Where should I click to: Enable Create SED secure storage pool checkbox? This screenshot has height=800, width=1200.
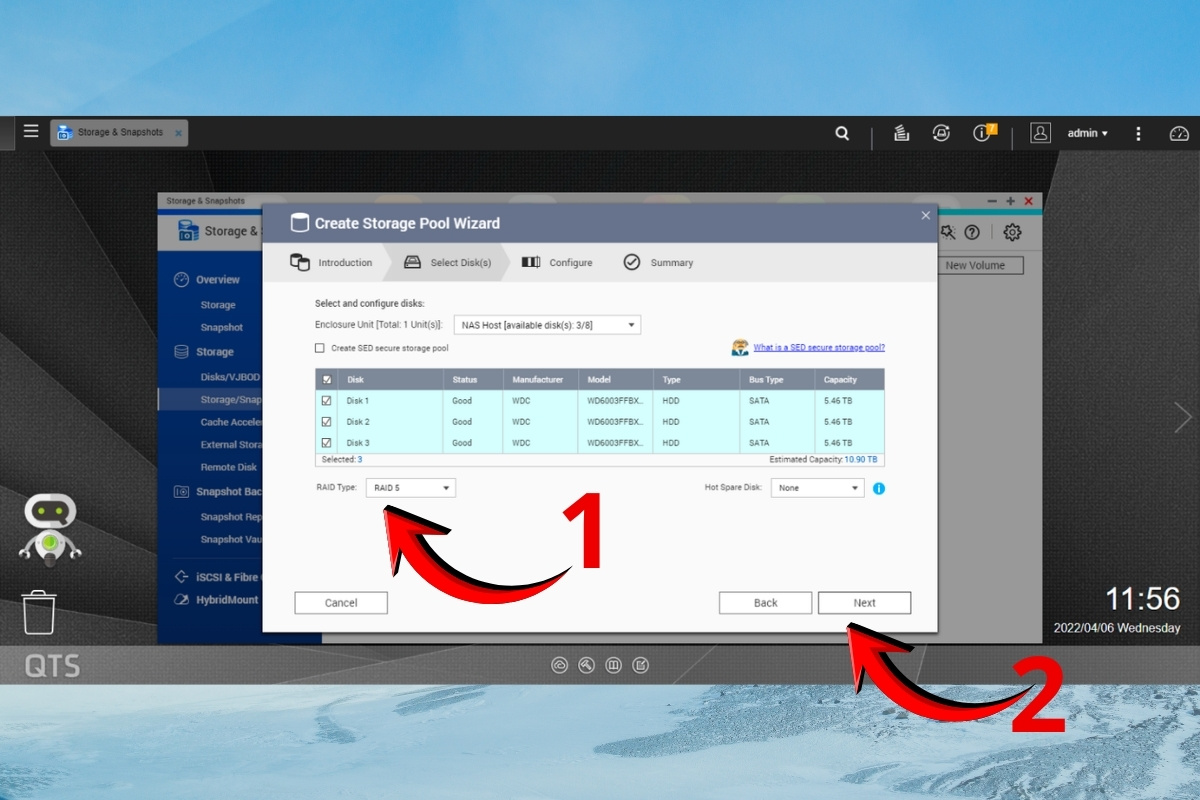click(x=320, y=348)
